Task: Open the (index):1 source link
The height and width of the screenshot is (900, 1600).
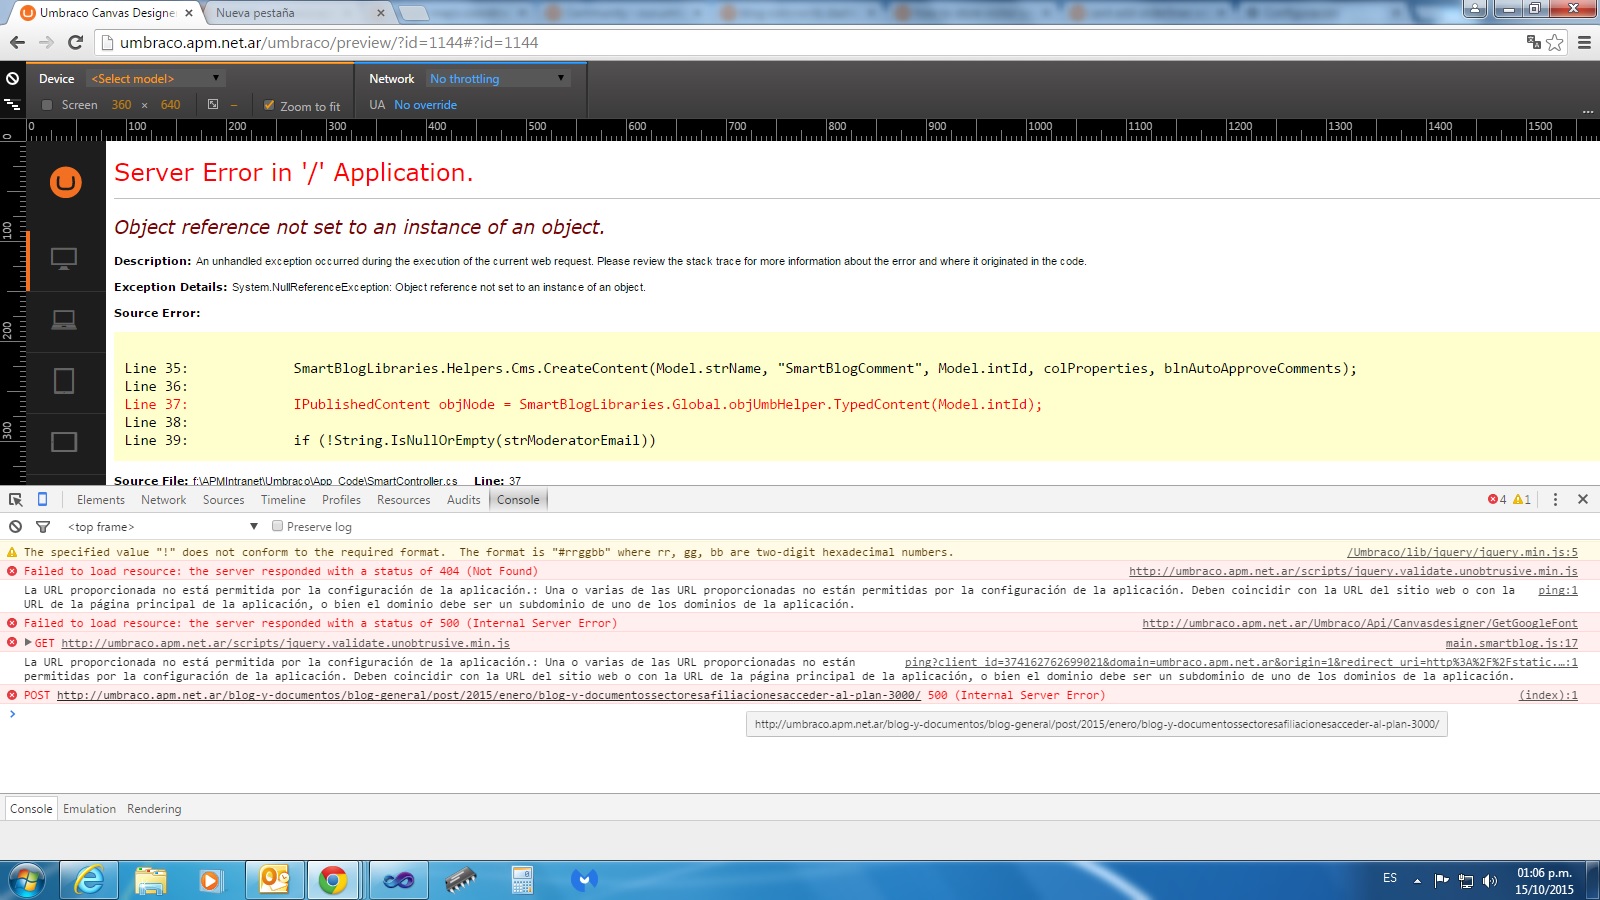Action: tap(1548, 694)
